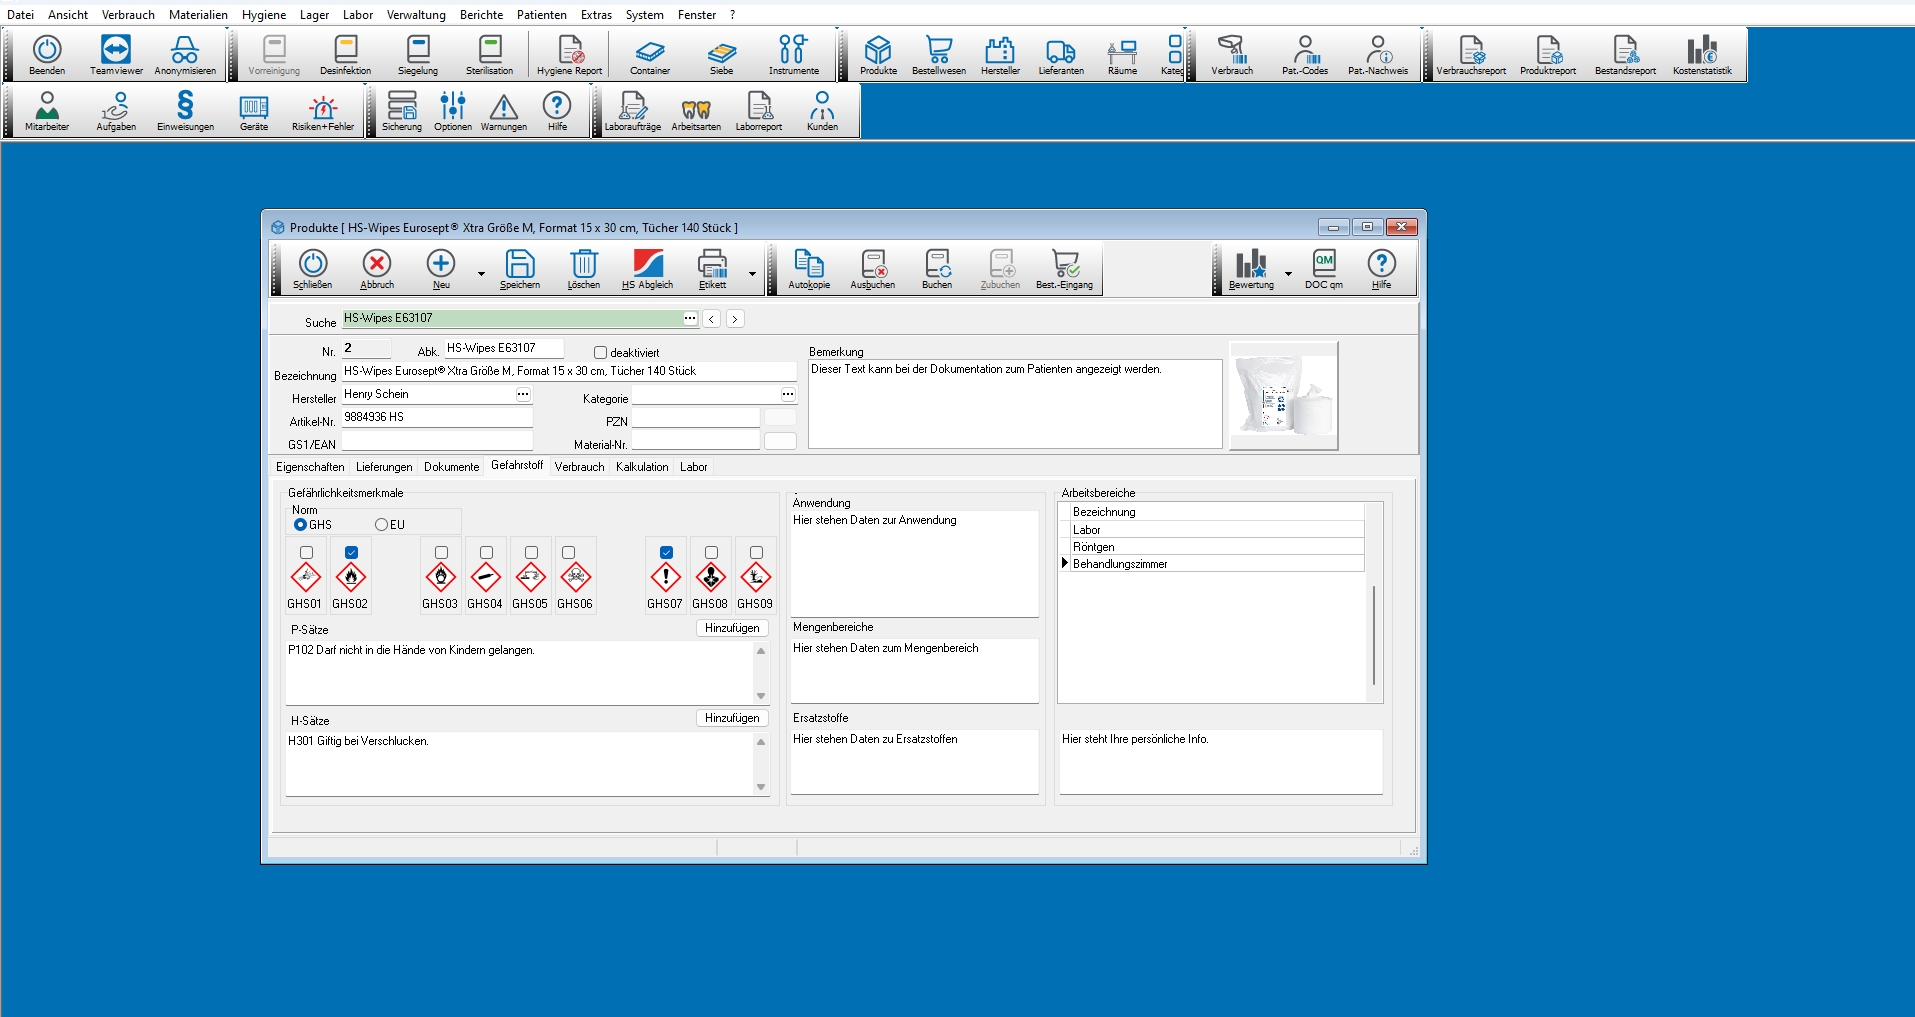Switch to the Kalkulation tab

[x=642, y=467]
